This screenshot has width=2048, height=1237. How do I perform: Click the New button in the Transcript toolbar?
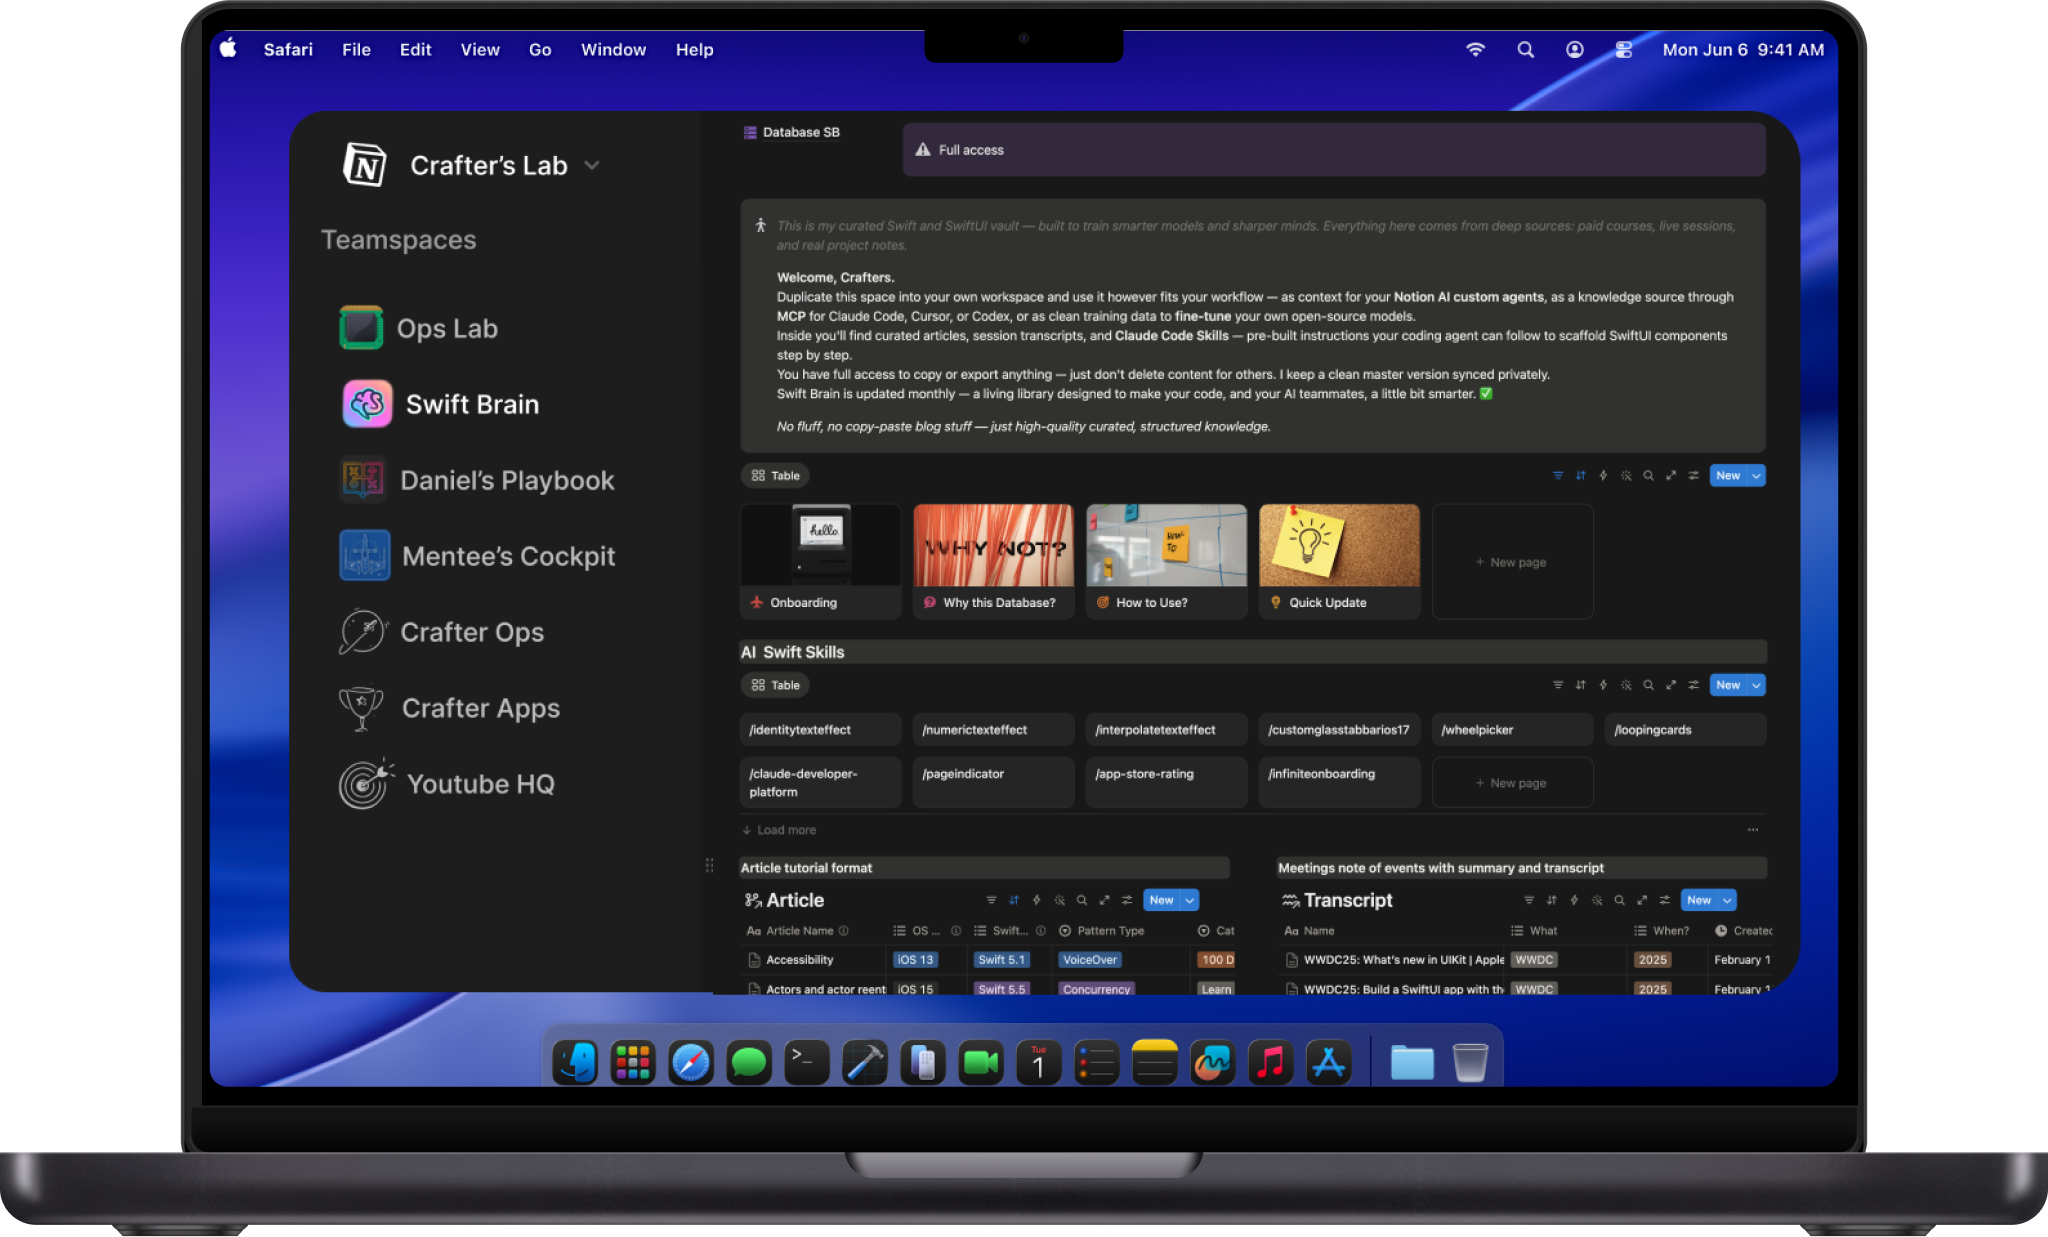pyautogui.click(x=1699, y=900)
